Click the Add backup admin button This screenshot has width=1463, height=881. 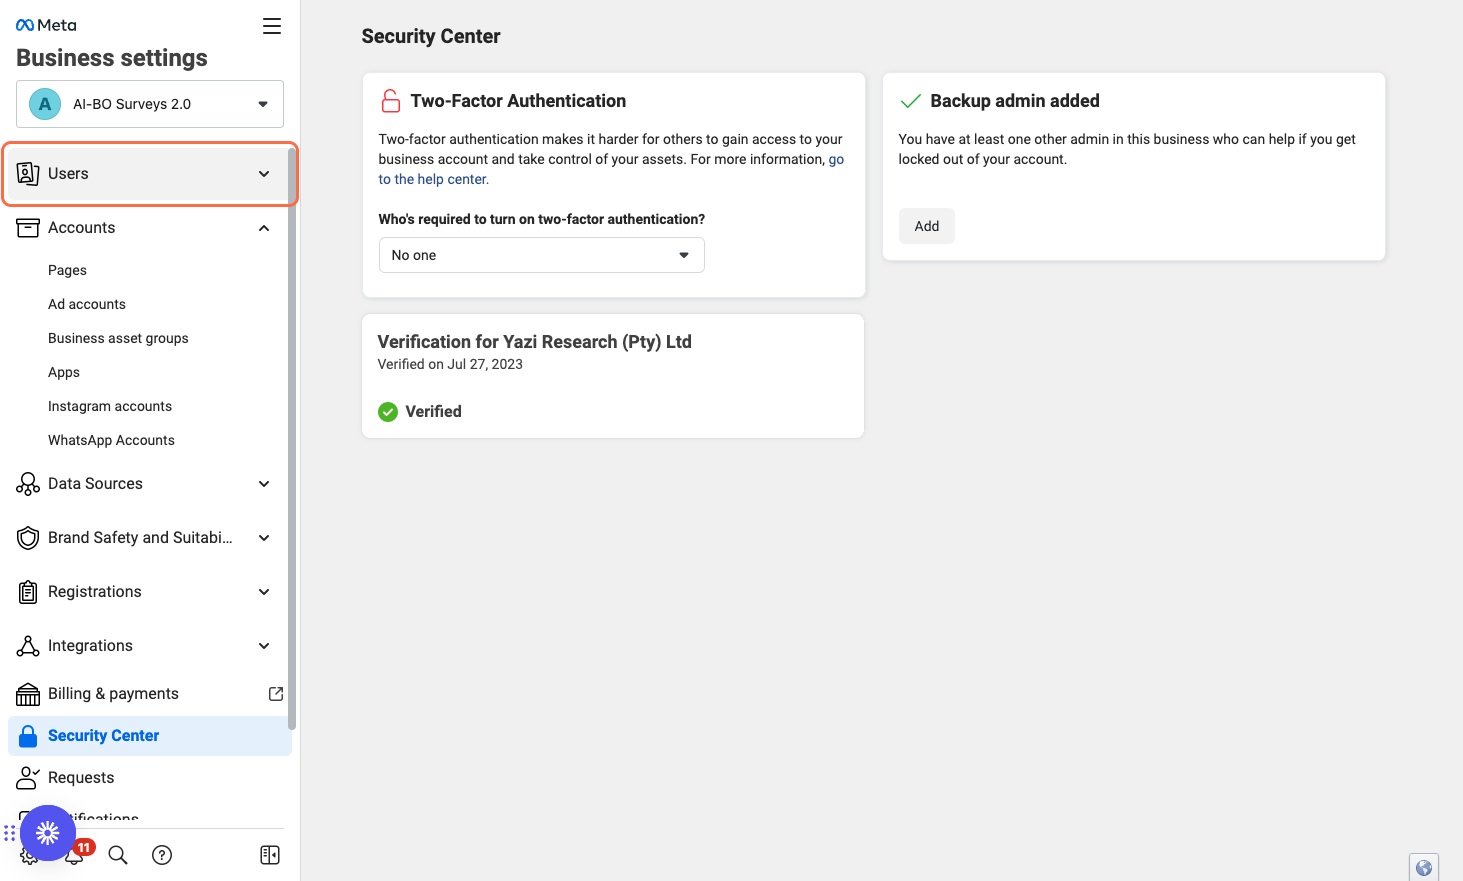[x=926, y=226]
